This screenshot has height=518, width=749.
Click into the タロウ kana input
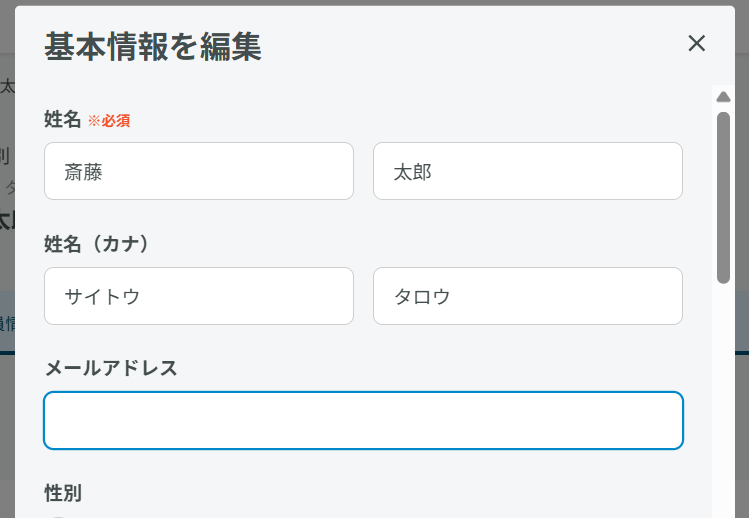[x=527, y=296]
